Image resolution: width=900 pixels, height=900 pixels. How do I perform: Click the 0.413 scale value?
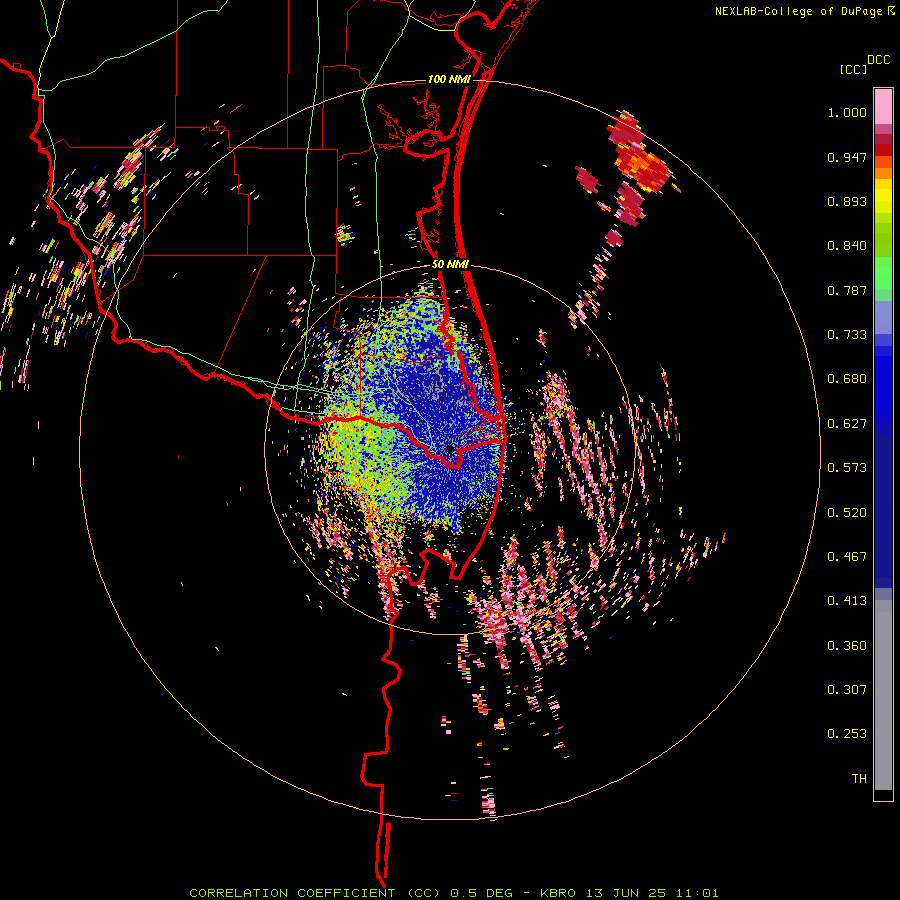(847, 601)
